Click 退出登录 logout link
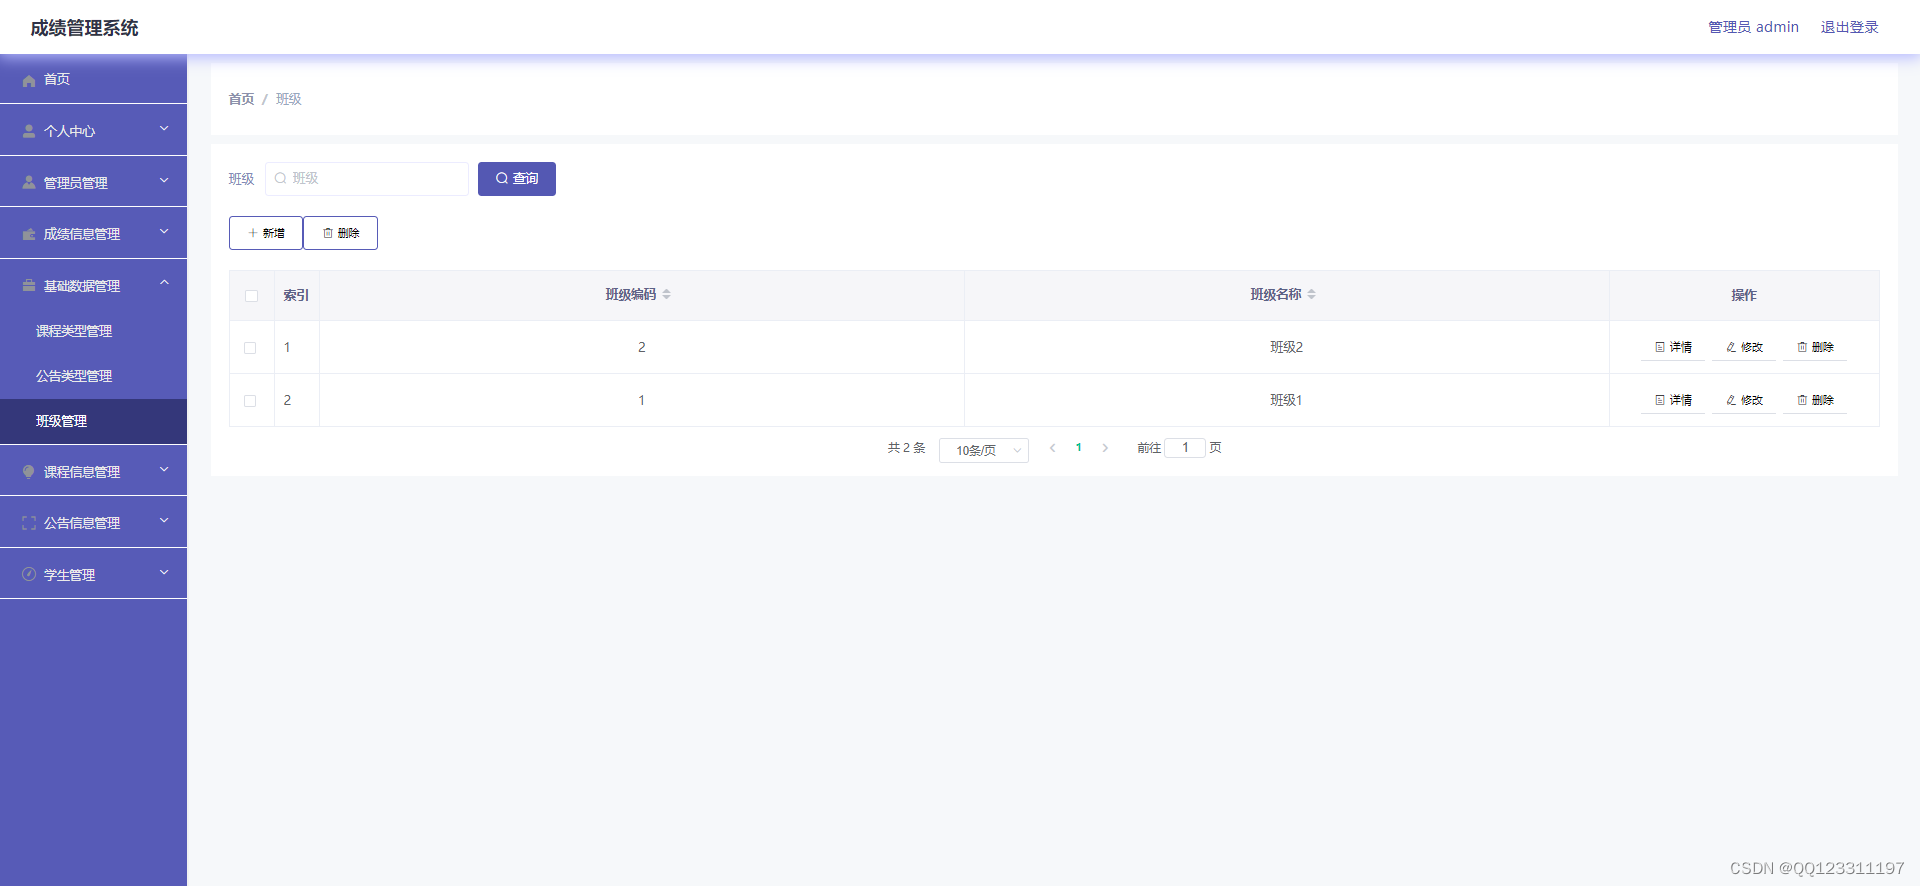This screenshot has width=1920, height=886. tap(1849, 27)
